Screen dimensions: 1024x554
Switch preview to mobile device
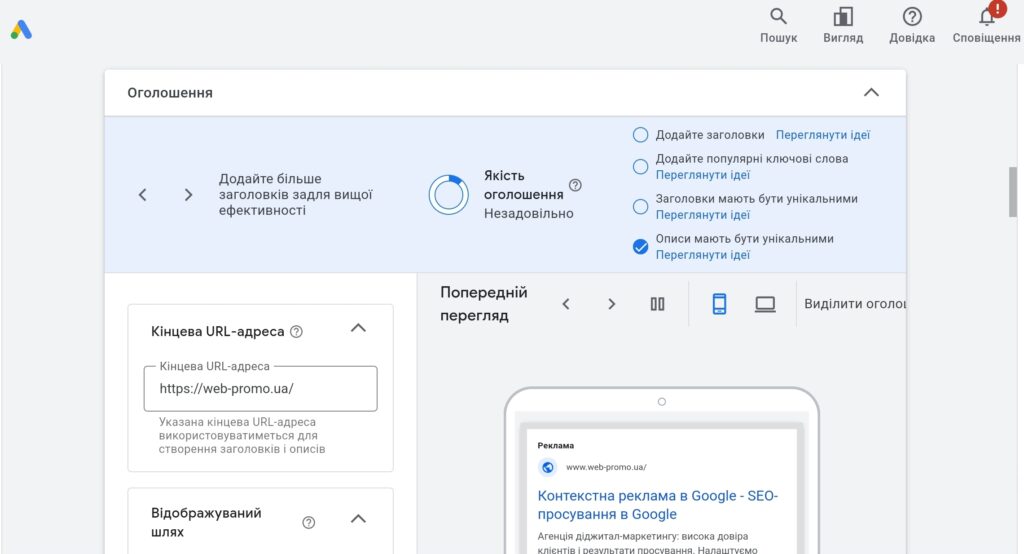click(x=719, y=304)
